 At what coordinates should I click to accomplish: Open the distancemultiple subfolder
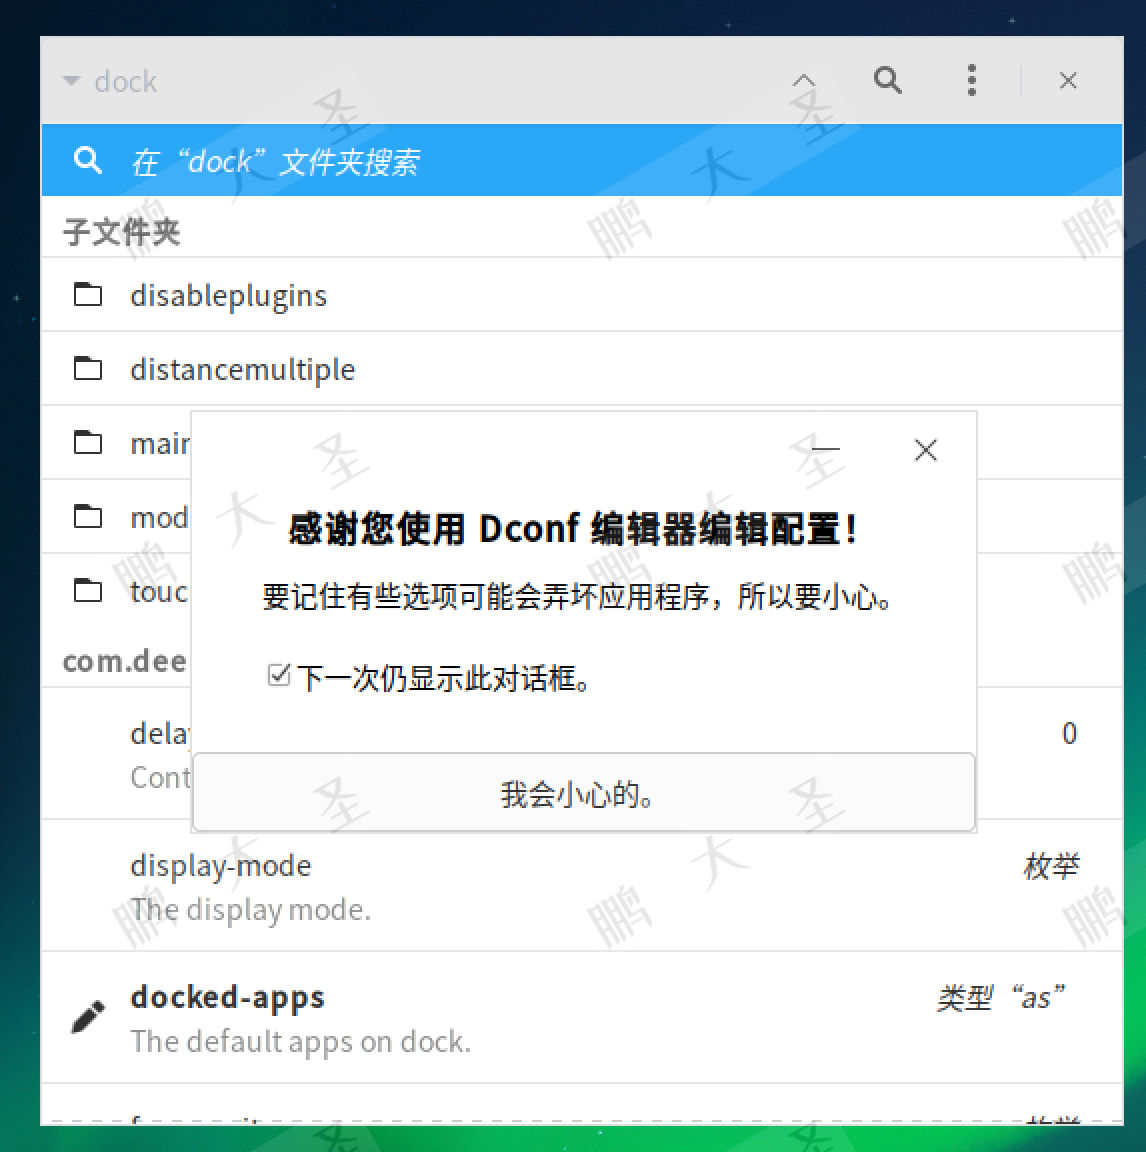pyautogui.click(x=582, y=368)
